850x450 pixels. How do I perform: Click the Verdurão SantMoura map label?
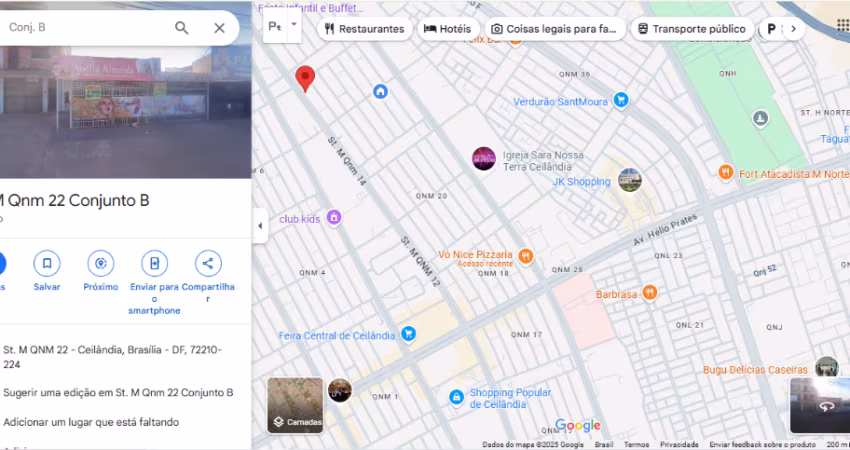pyautogui.click(x=561, y=101)
